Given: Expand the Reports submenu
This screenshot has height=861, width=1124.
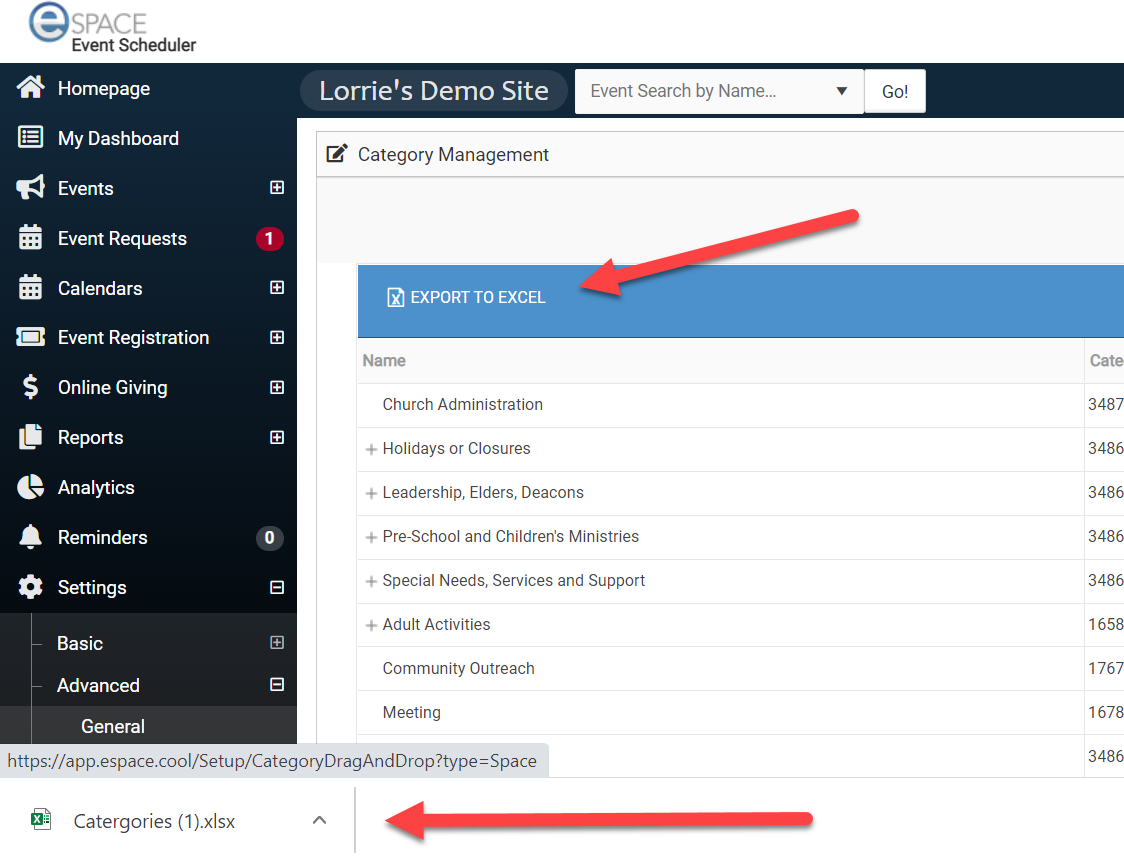Looking at the screenshot, I should click(x=277, y=437).
